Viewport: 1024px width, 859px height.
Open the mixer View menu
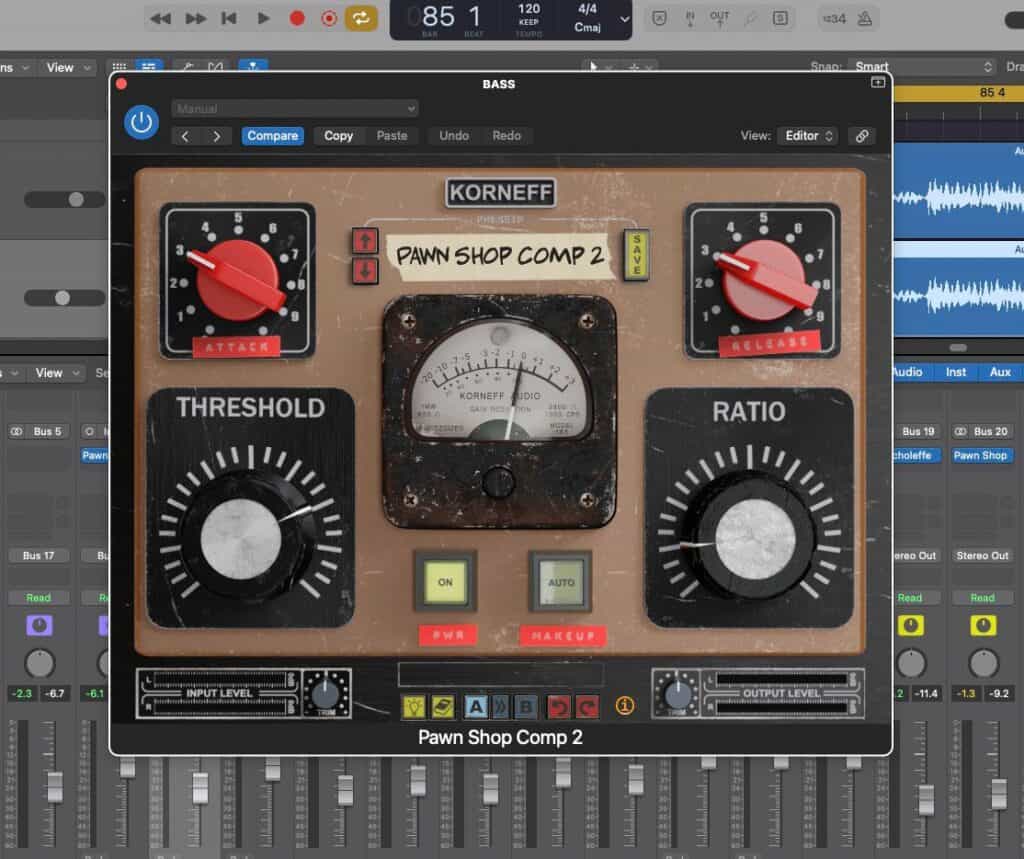[57, 373]
